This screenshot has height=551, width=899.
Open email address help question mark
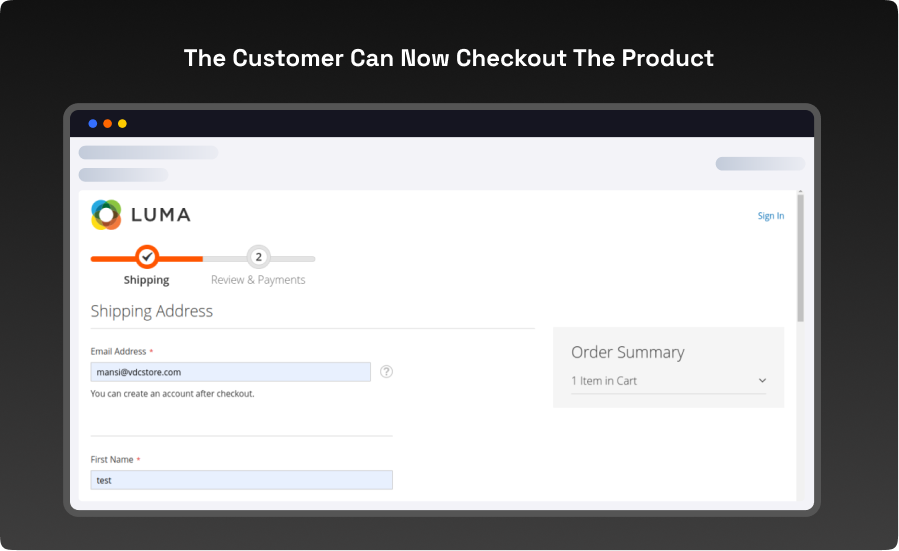click(x=386, y=371)
